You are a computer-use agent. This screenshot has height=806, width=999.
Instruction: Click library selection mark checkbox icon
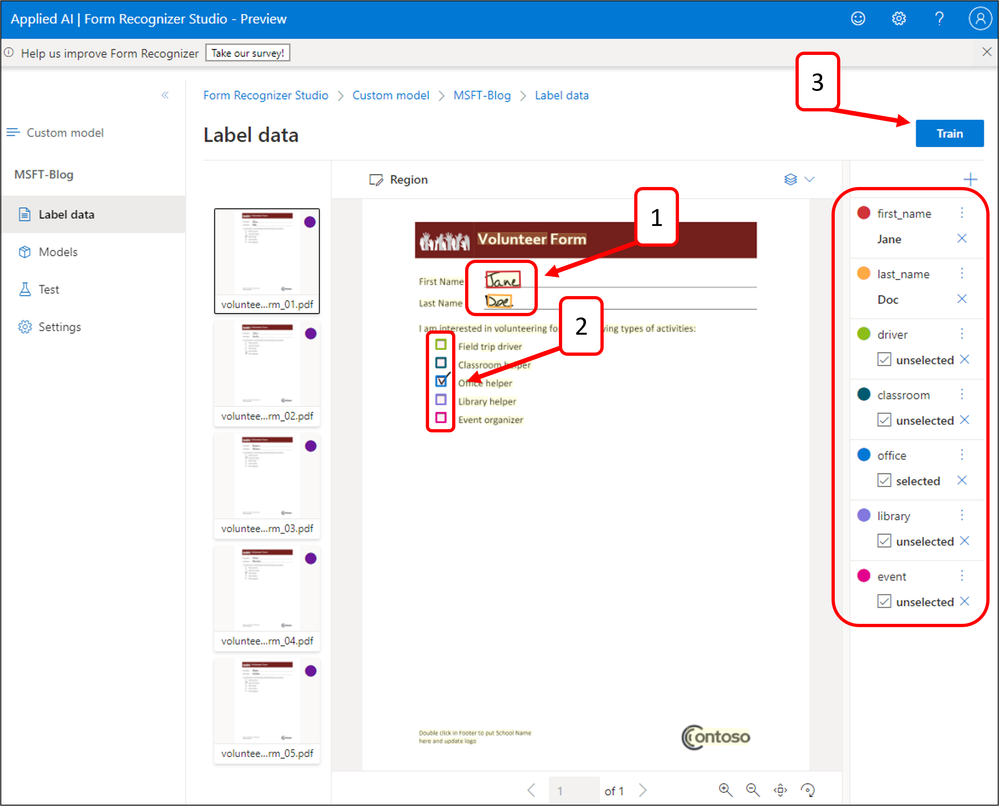pos(884,541)
